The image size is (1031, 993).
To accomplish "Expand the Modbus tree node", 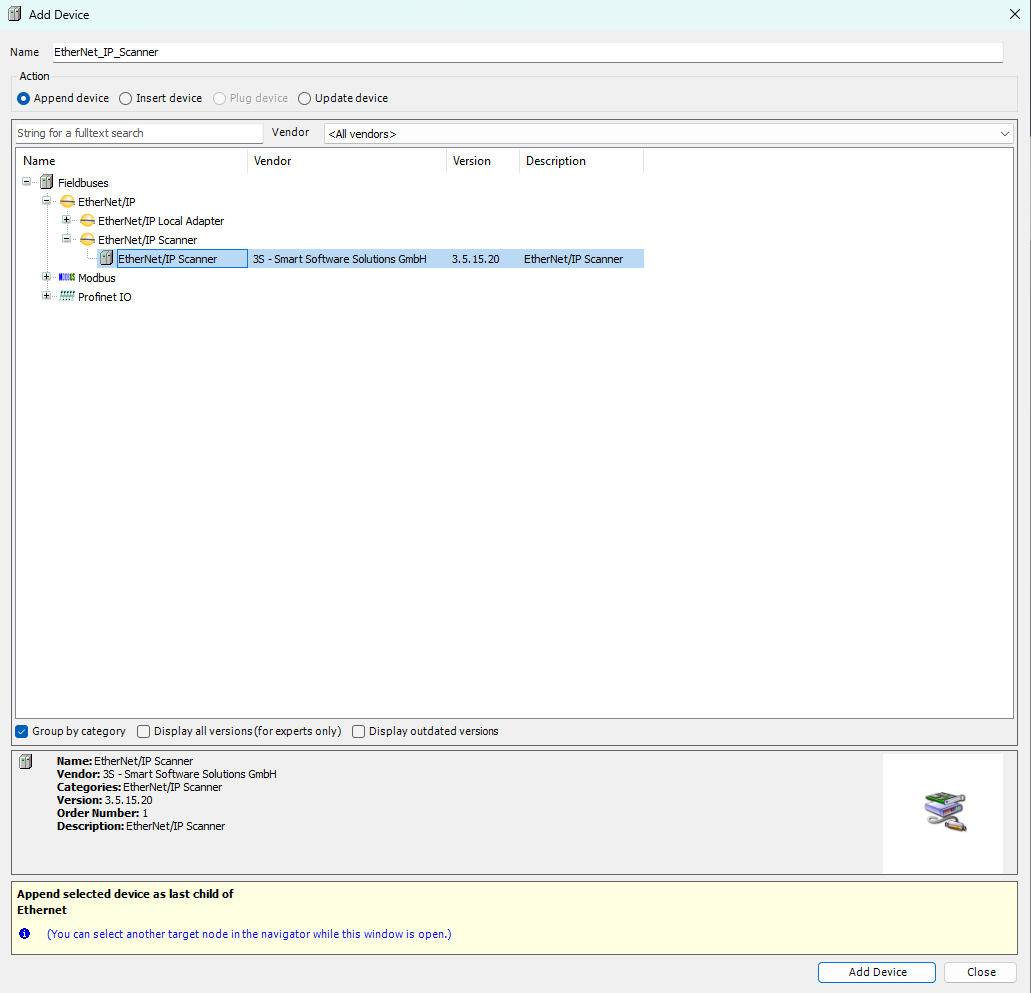I will click(46, 277).
